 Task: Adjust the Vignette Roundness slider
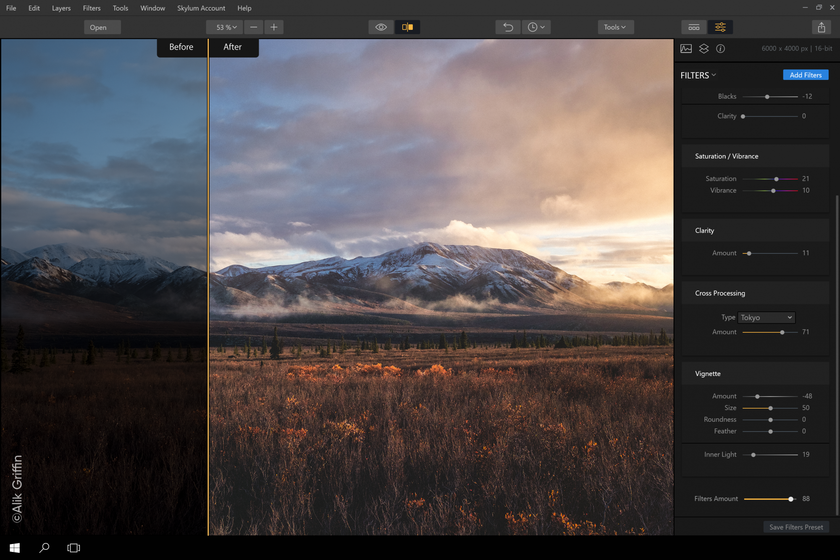pos(770,420)
